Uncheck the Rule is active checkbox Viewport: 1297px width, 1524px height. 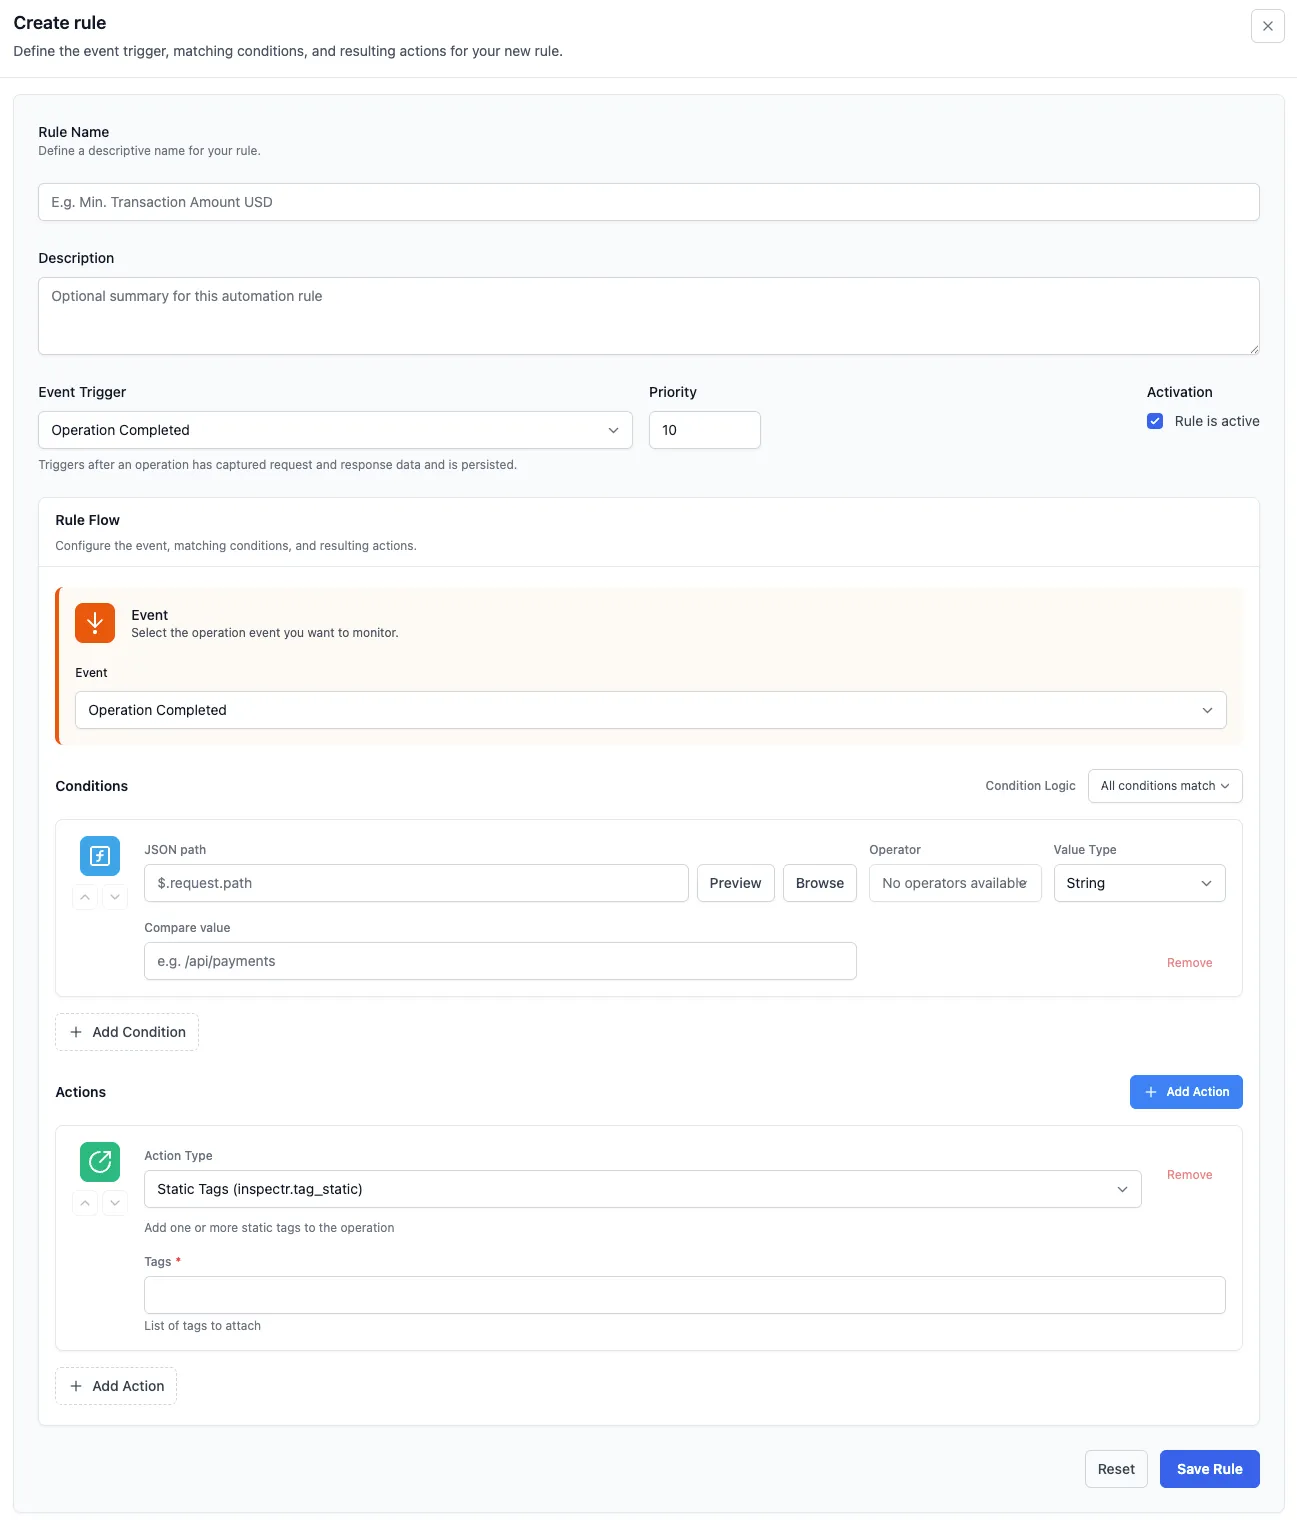[1155, 421]
